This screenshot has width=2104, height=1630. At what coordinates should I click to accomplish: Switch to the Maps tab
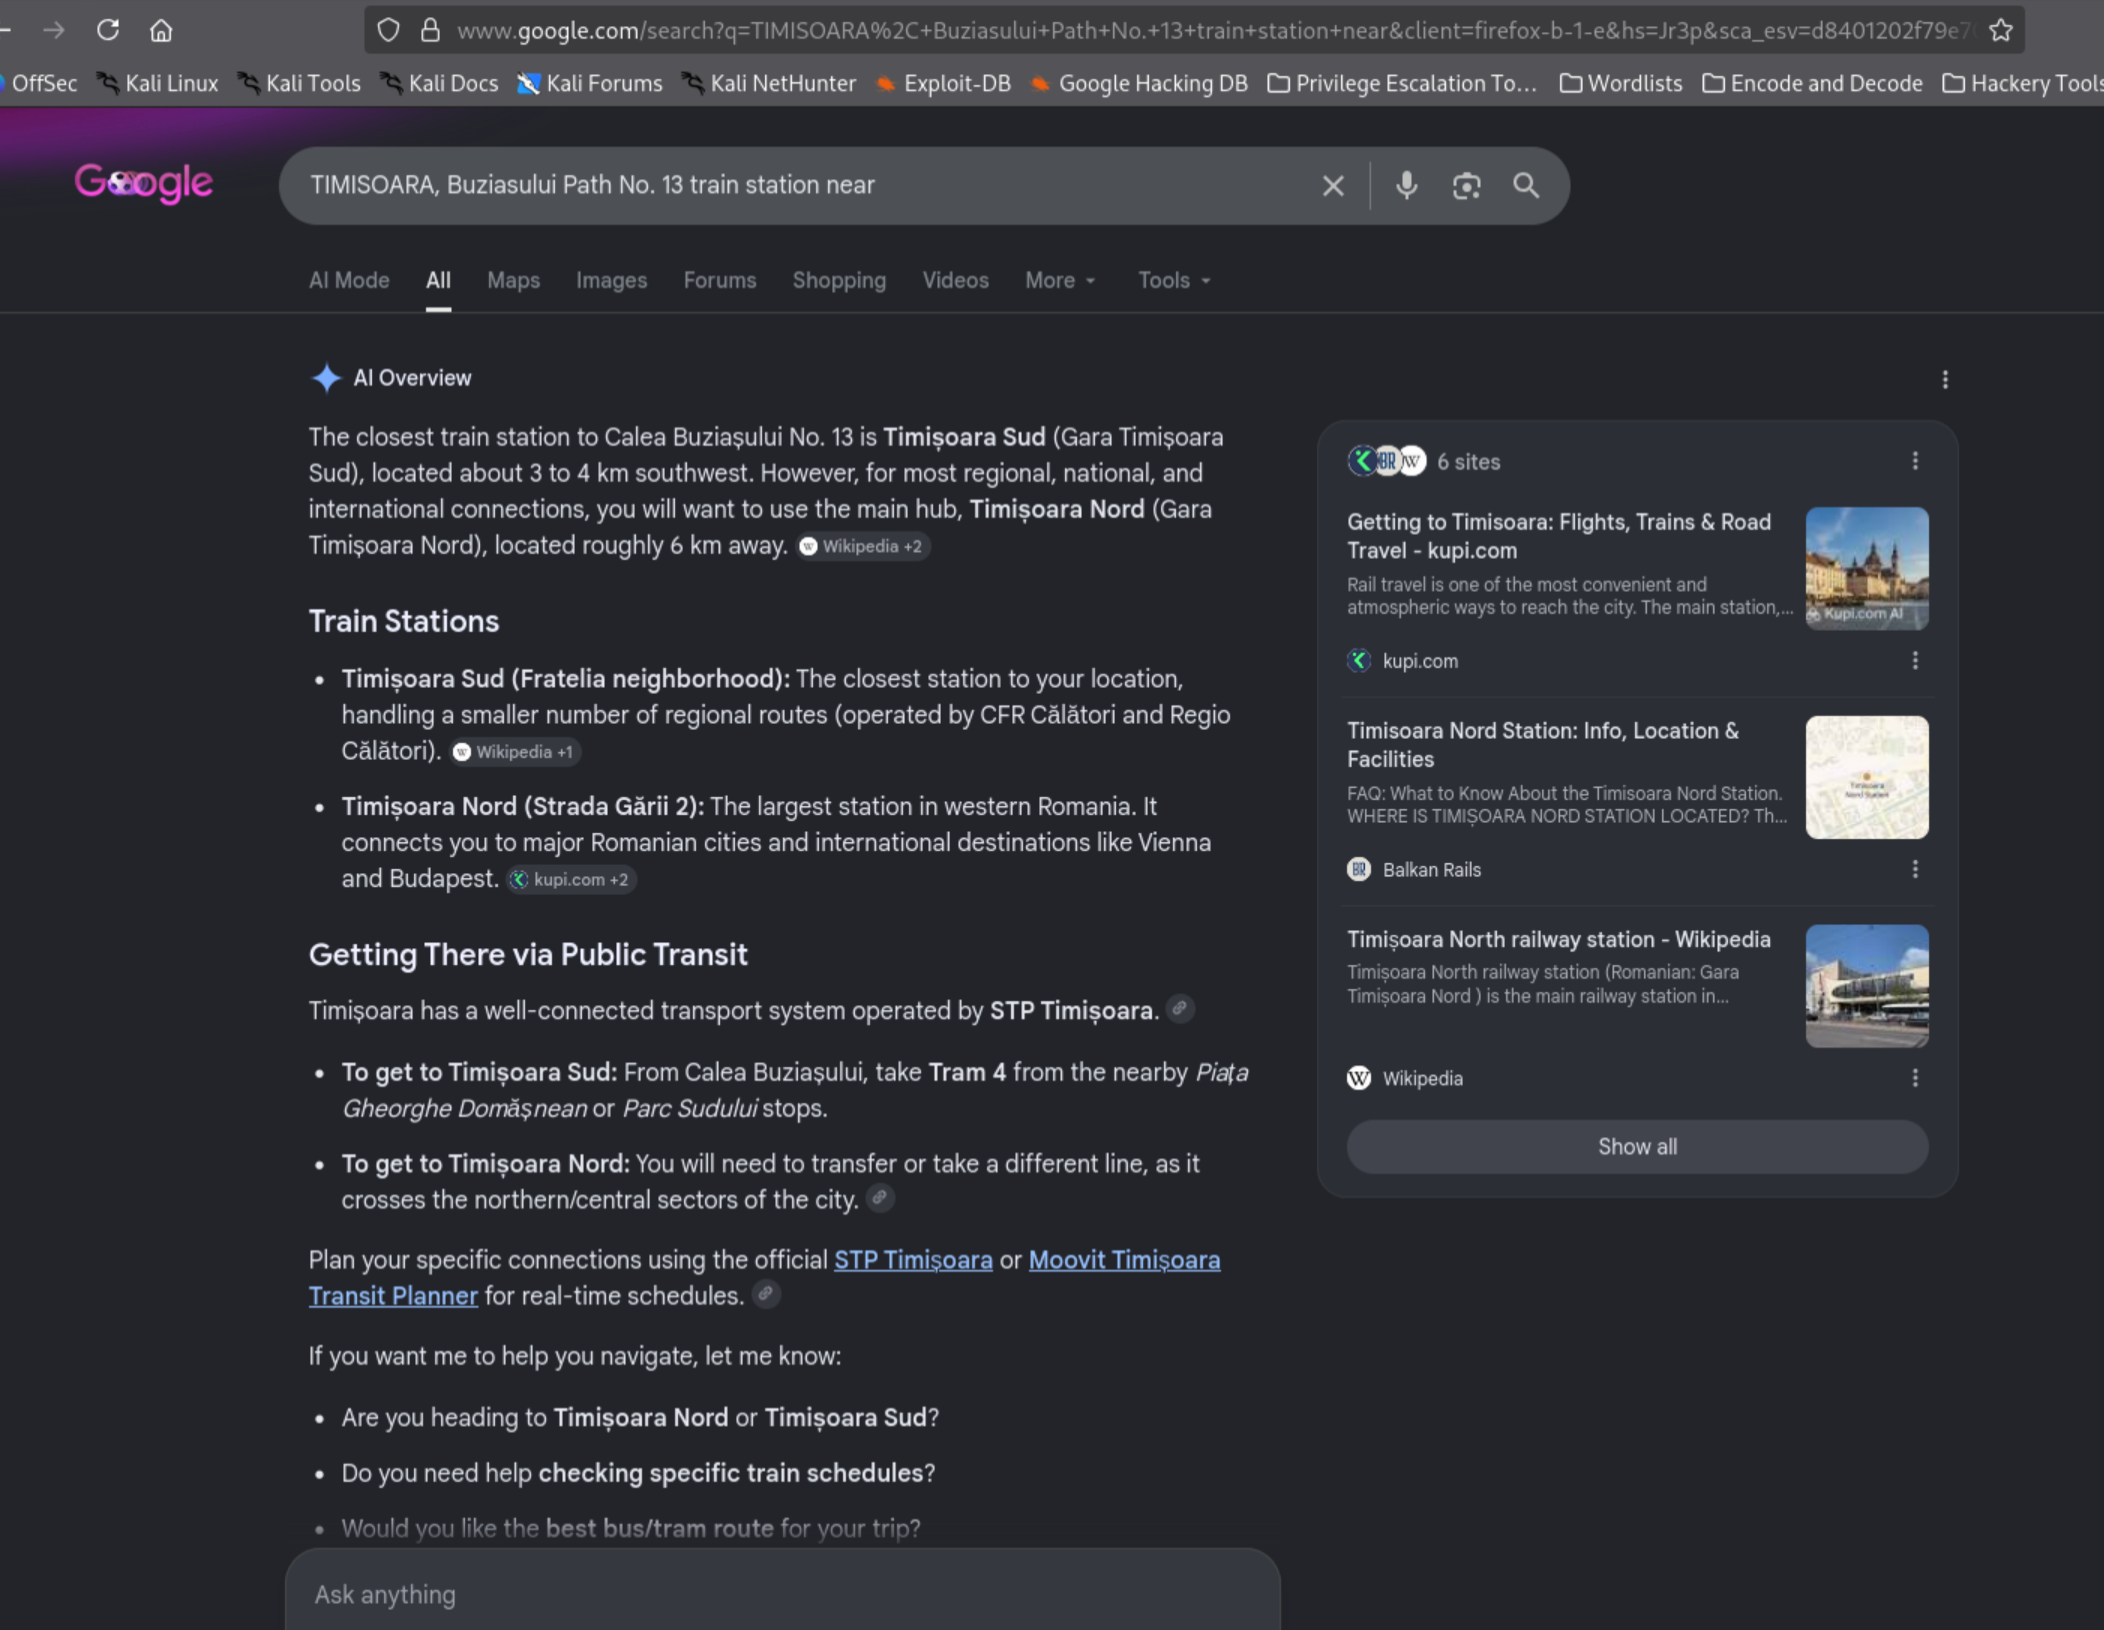tap(513, 280)
